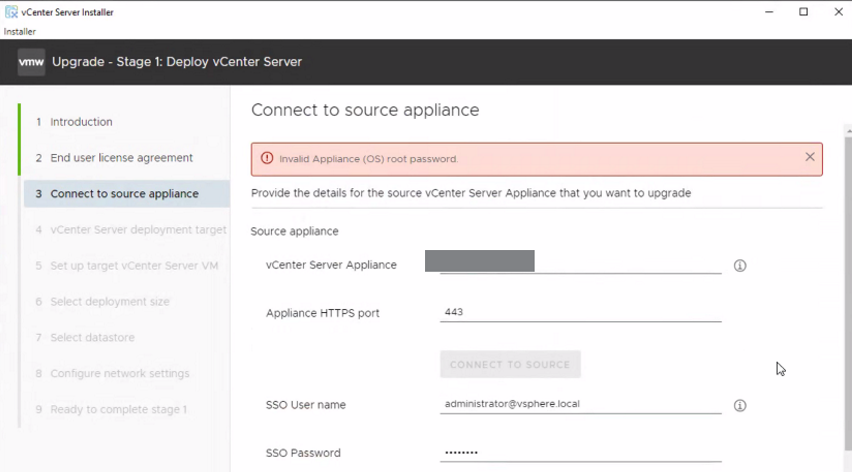The height and width of the screenshot is (472, 852).
Task: Minimize the vCenter Server Installer window
Action: (769, 12)
